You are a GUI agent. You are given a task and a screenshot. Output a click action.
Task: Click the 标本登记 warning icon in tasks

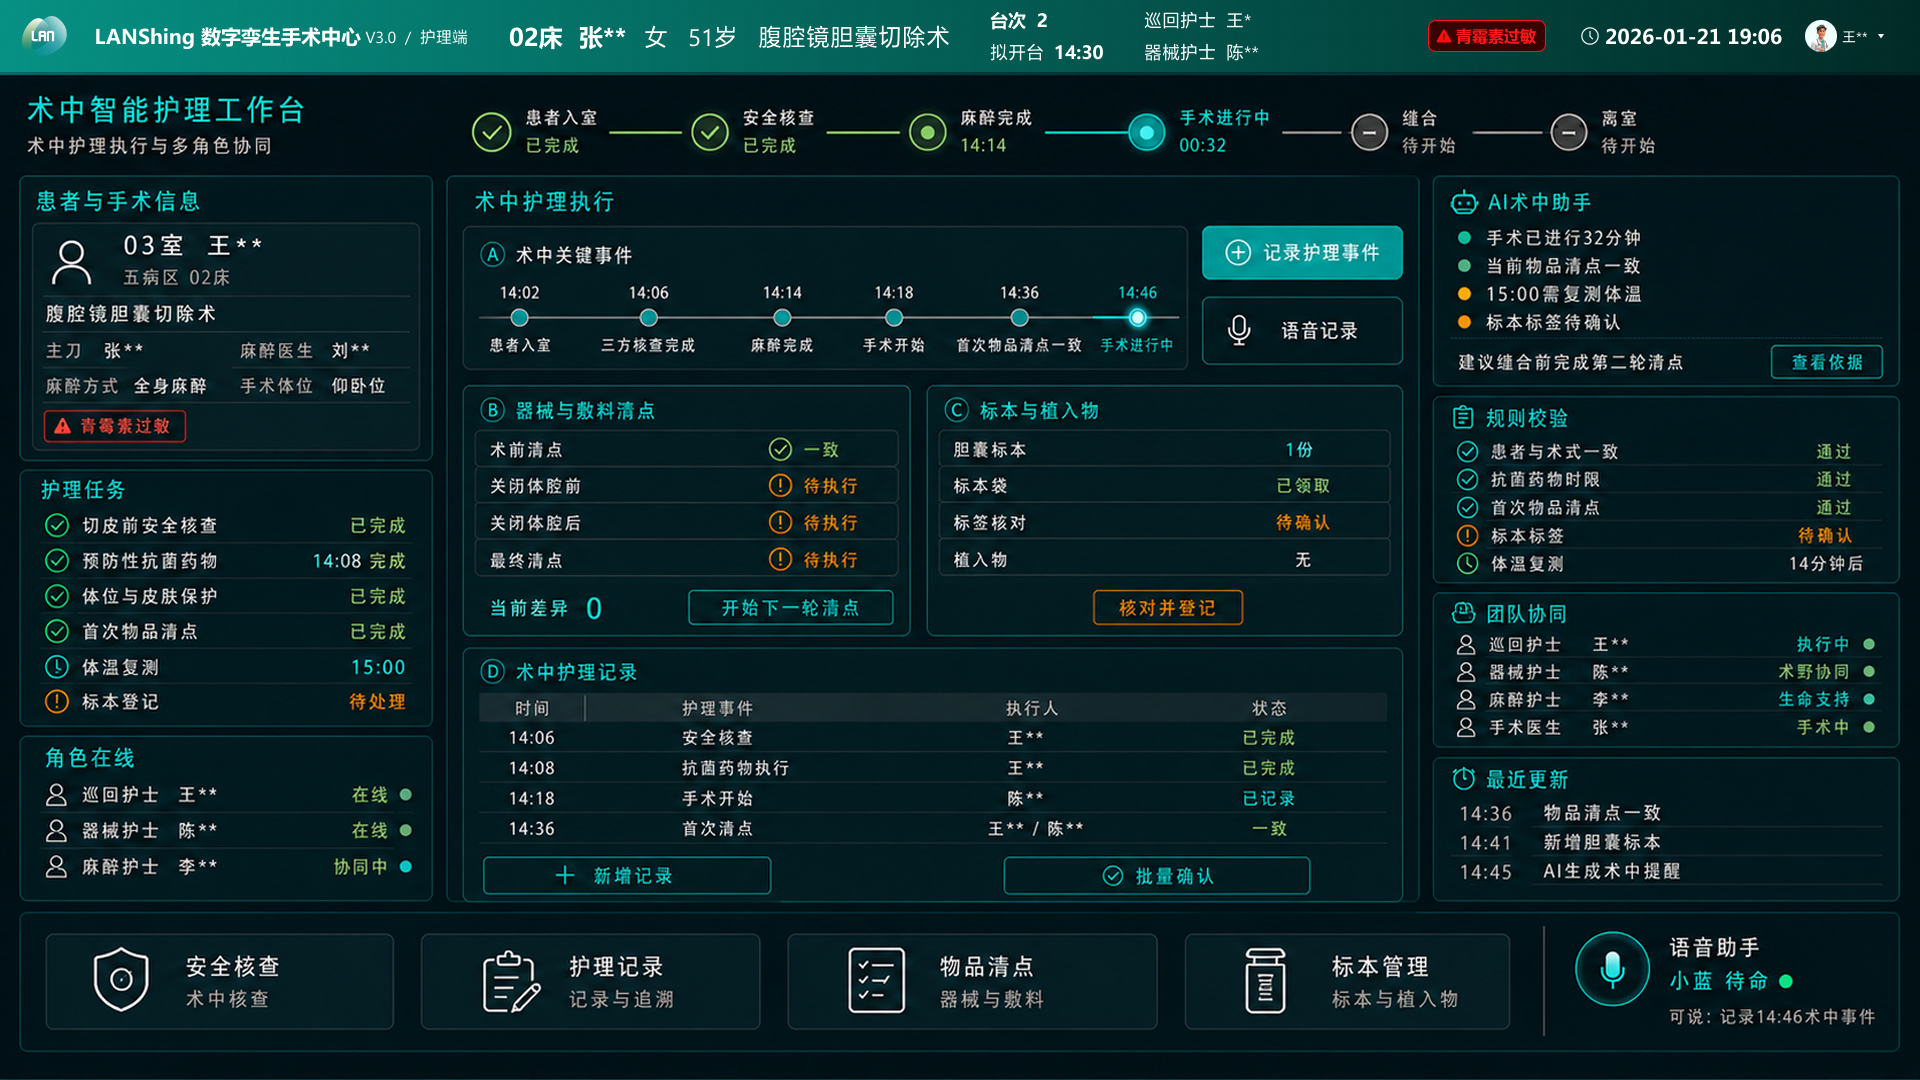[x=57, y=702]
